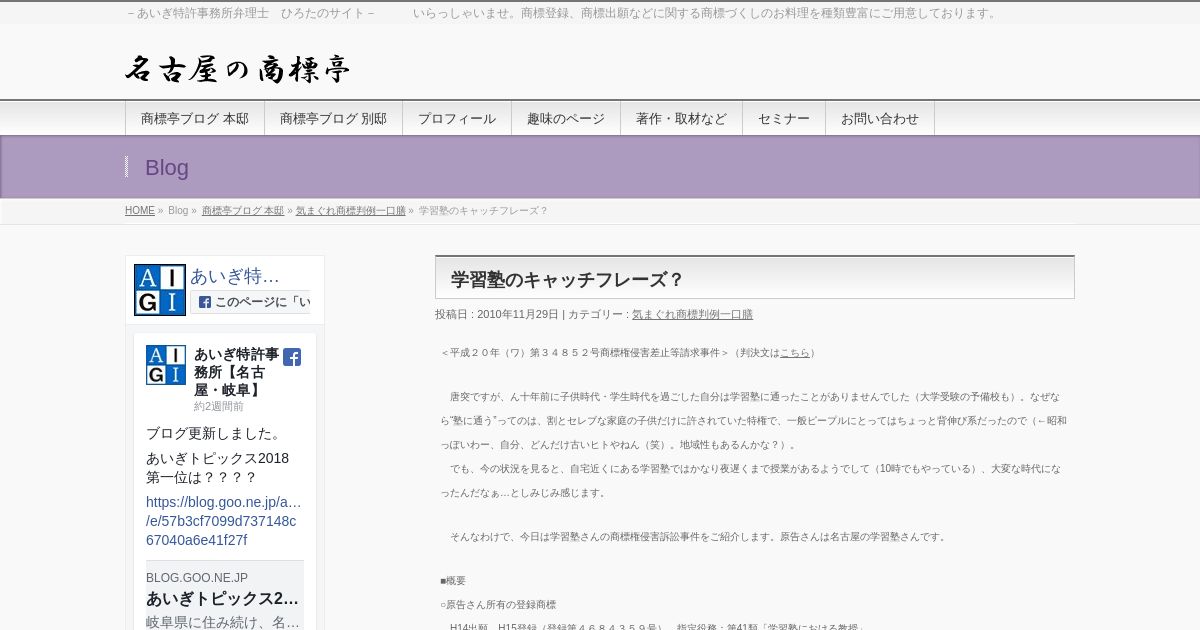Click the article title 学習塾のキャッチフレーズ？

pos(567,280)
